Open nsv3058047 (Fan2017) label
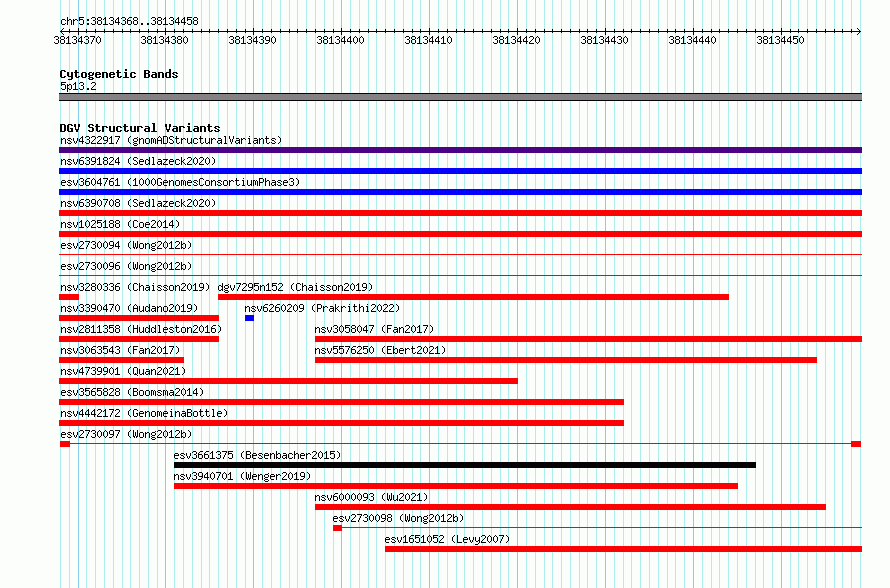The width and height of the screenshot is (890, 588). pyautogui.click(x=374, y=329)
